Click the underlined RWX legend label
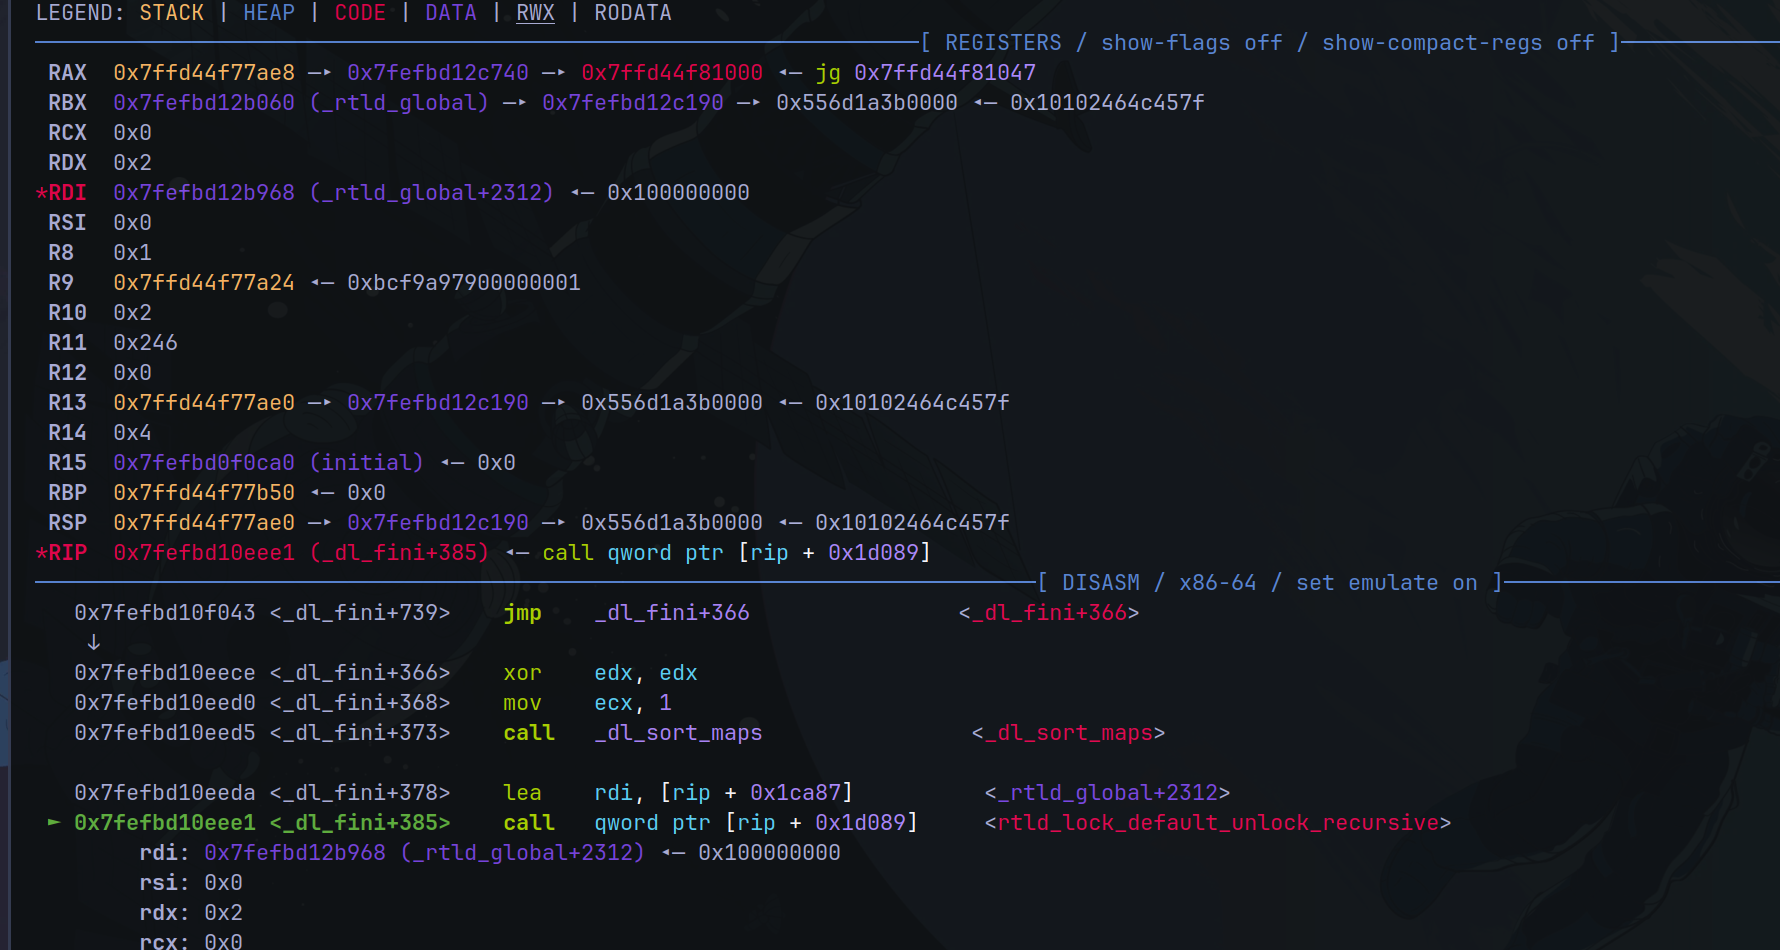 point(535,13)
